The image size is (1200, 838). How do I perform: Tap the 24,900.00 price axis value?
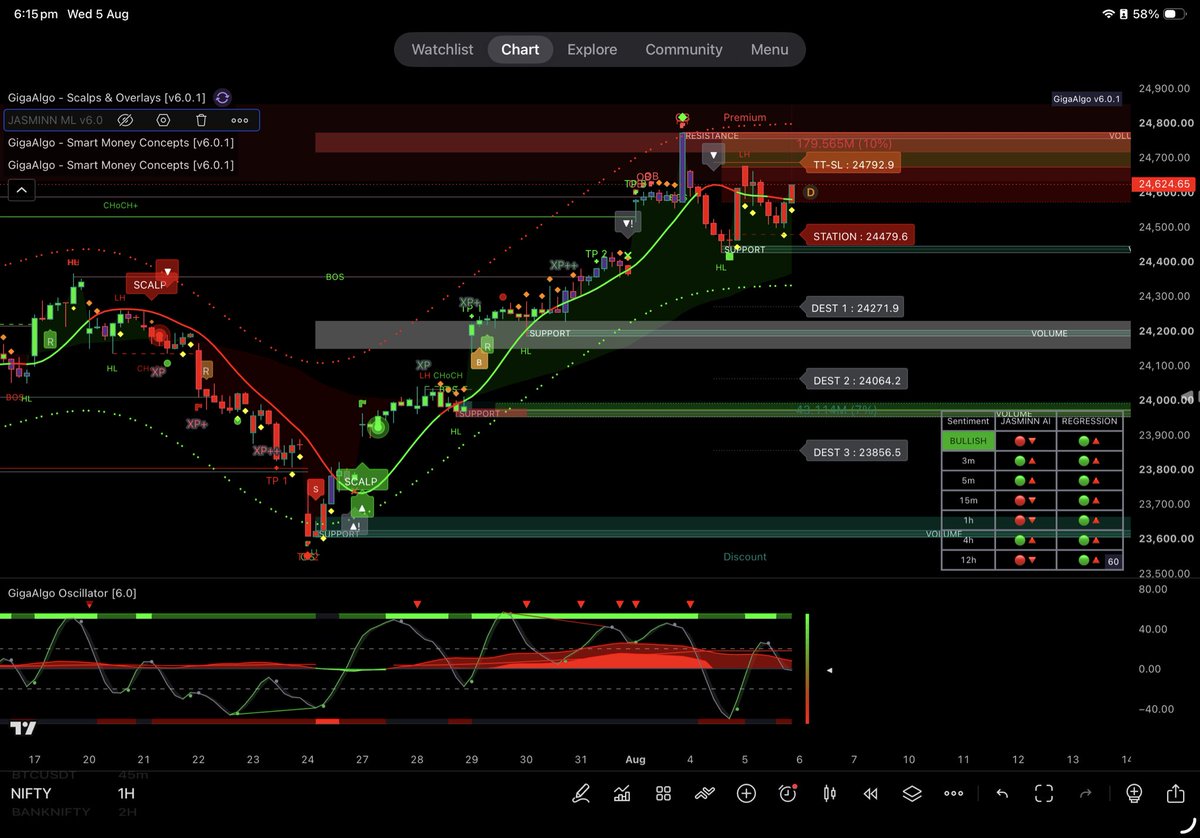click(x=1166, y=89)
